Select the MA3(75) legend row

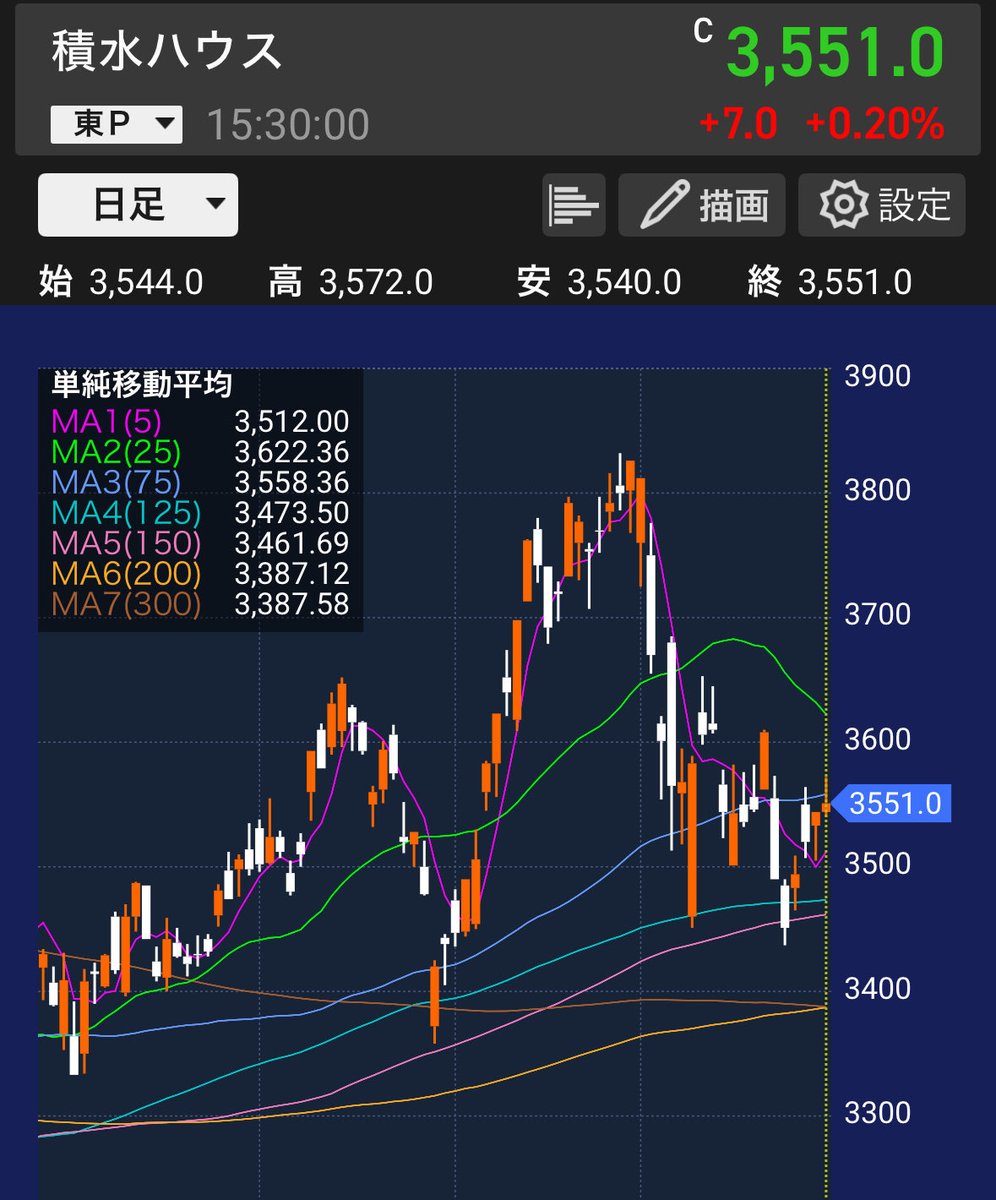point(199,483)
